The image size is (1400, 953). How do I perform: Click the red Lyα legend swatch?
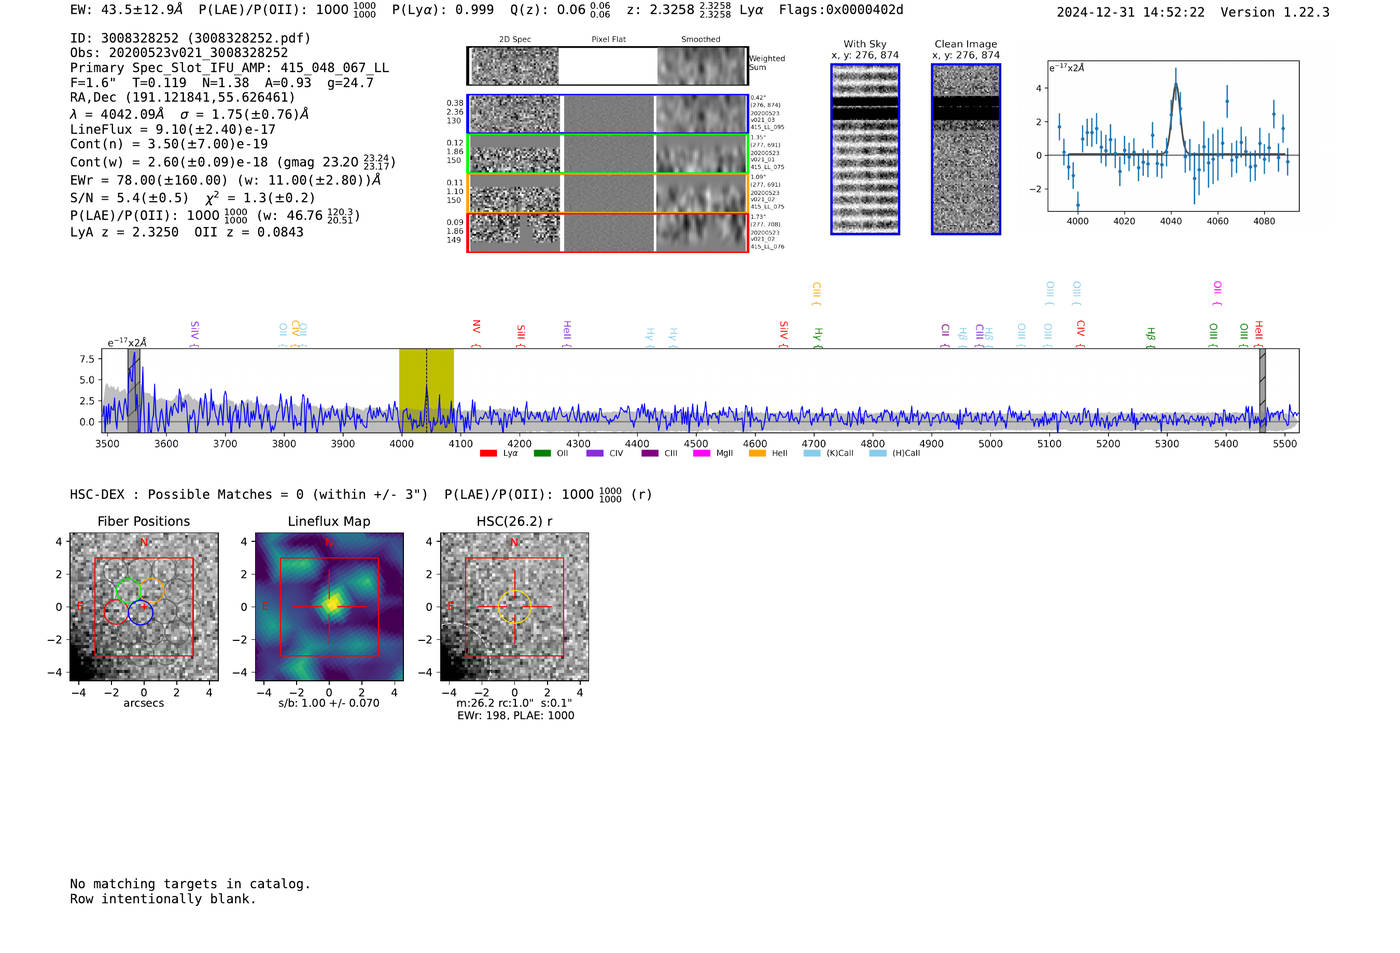(488, 454)
